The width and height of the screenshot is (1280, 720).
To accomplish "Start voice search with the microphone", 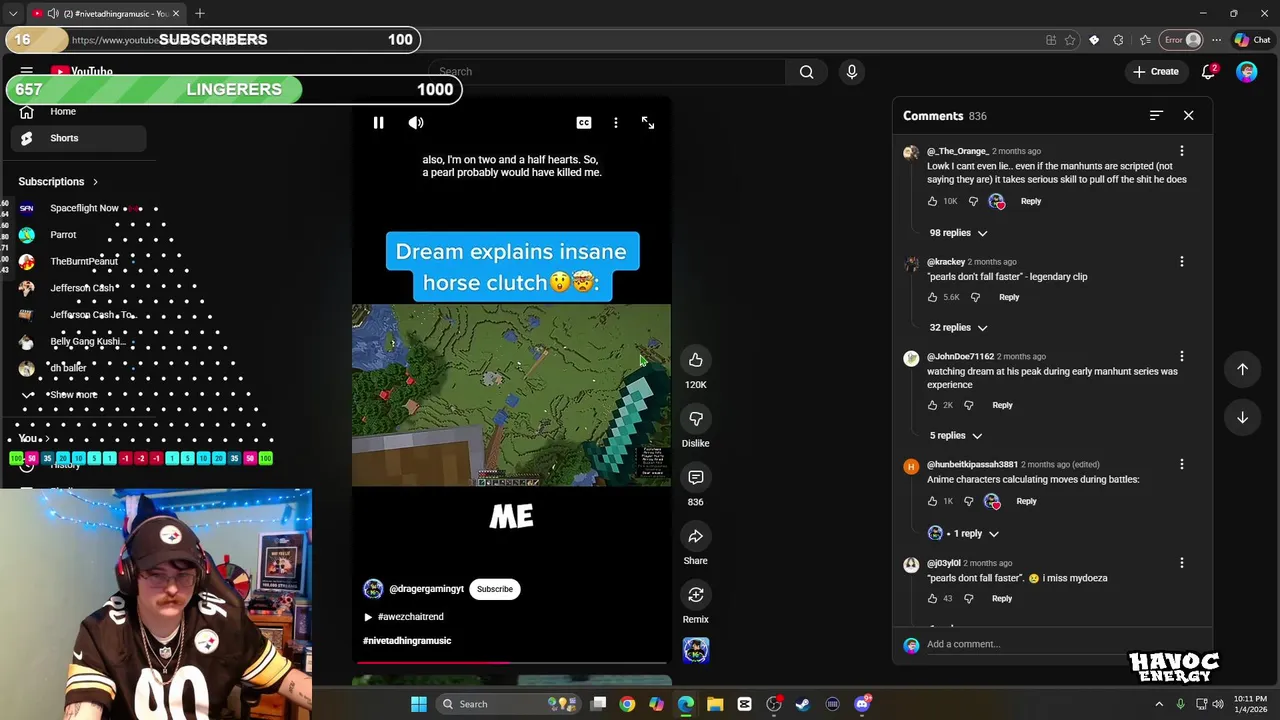I will (x=852, y=72).
